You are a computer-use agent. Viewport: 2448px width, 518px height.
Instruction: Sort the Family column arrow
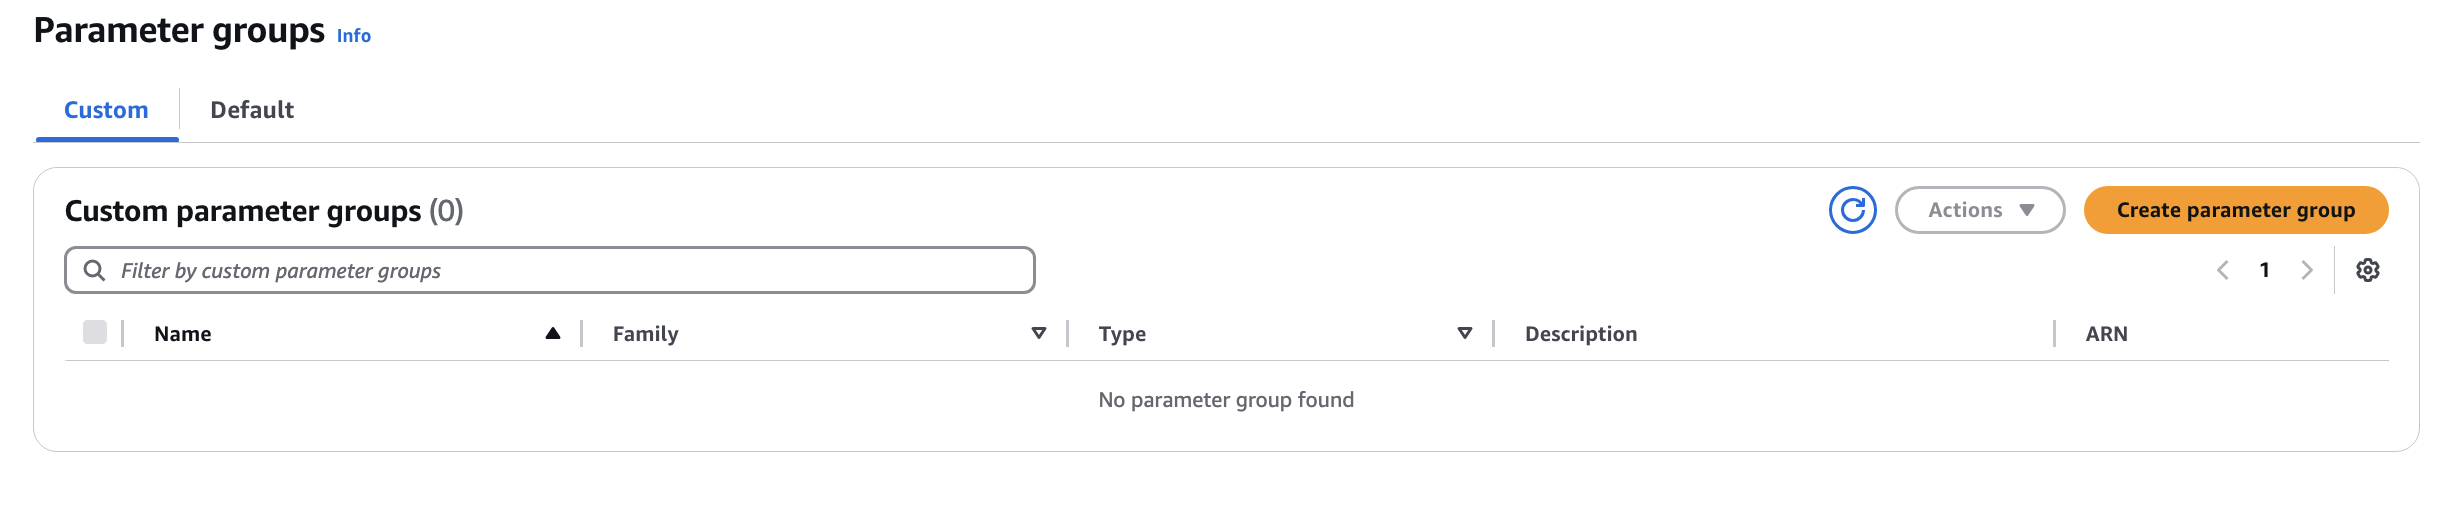pos(1039,333)
